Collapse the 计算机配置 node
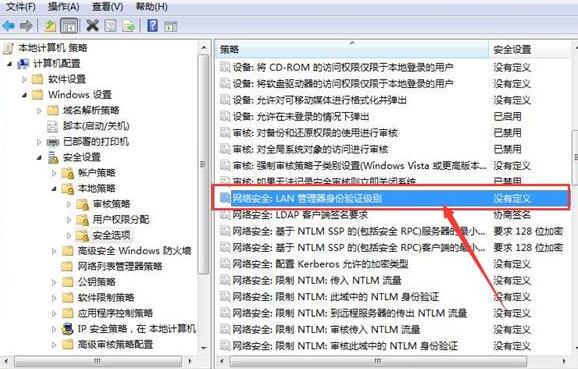The width and height of the screenshot is (578, 369). pos(10,64)
